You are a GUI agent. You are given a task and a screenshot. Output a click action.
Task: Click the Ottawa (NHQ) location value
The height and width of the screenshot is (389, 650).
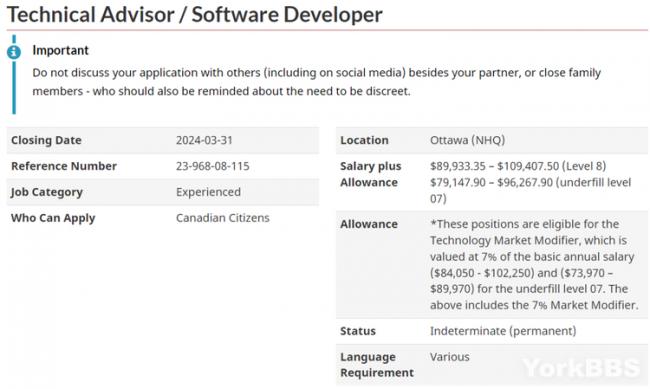(x=467, y=140)
